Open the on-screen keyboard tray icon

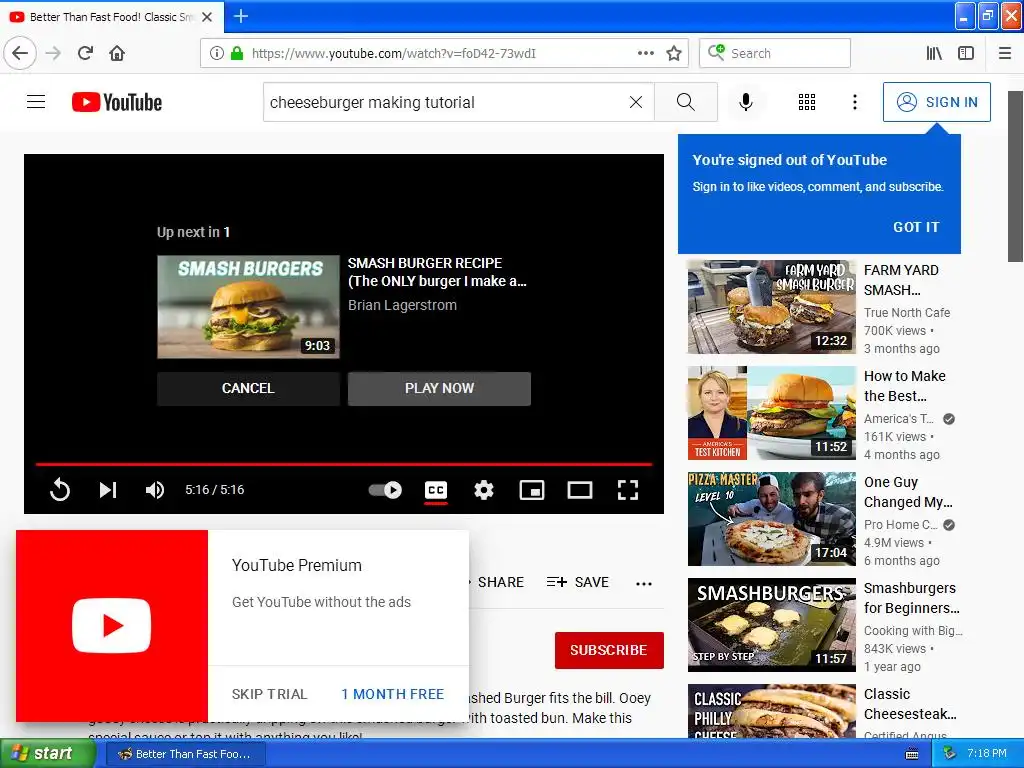click(912, 754)
